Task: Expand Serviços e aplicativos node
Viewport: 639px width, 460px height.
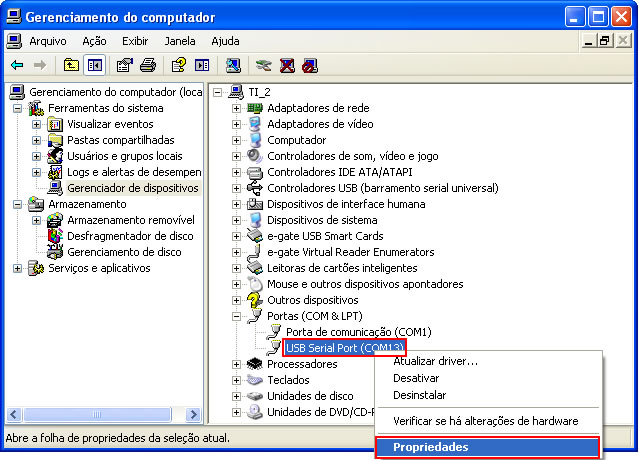Action: click(17, 268)
